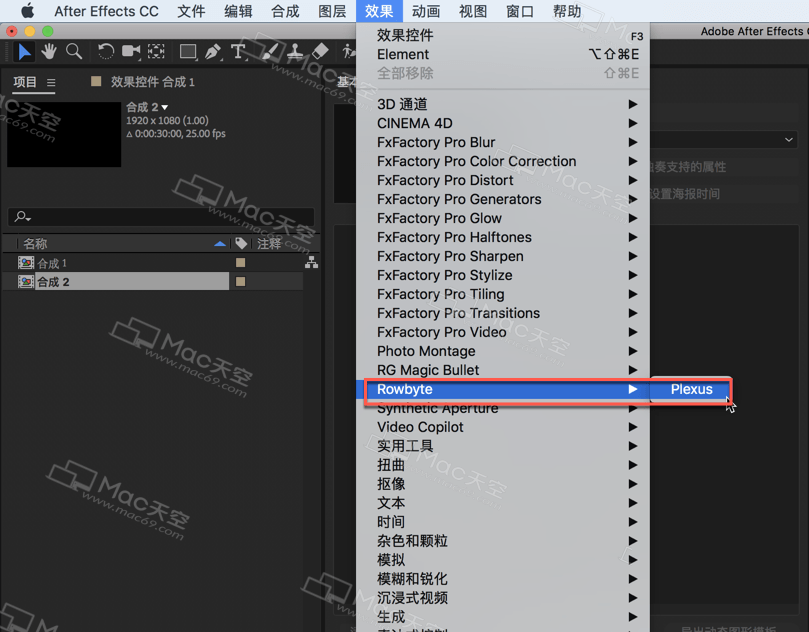Image resolution: width=809 pixels, height=632 pixels.
Task: Expand the Rowbyte submenu
Action: point(503,389)
